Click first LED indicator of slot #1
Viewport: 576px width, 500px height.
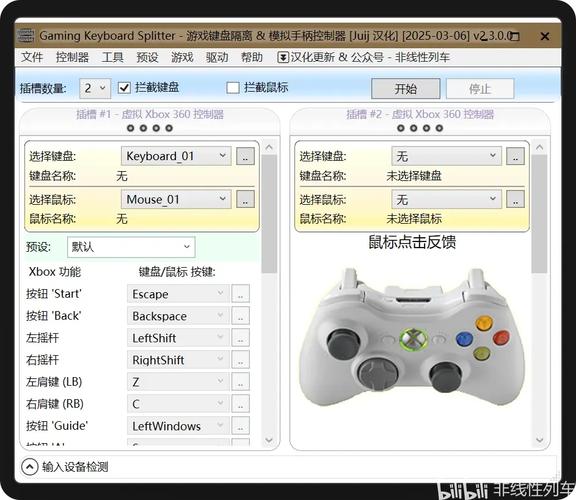click(130, 128)
